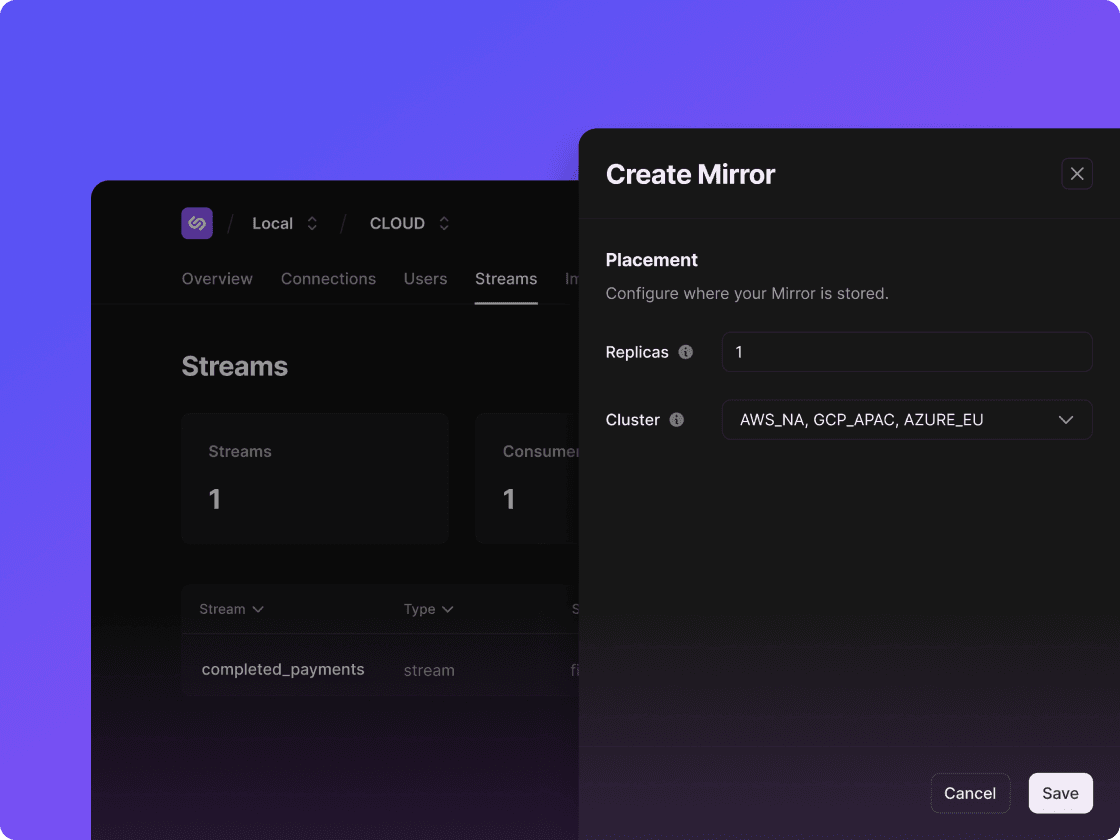The image size is (1120, 840).
Task: Focus the Replicas input field
Action: [x=907, y=352]
